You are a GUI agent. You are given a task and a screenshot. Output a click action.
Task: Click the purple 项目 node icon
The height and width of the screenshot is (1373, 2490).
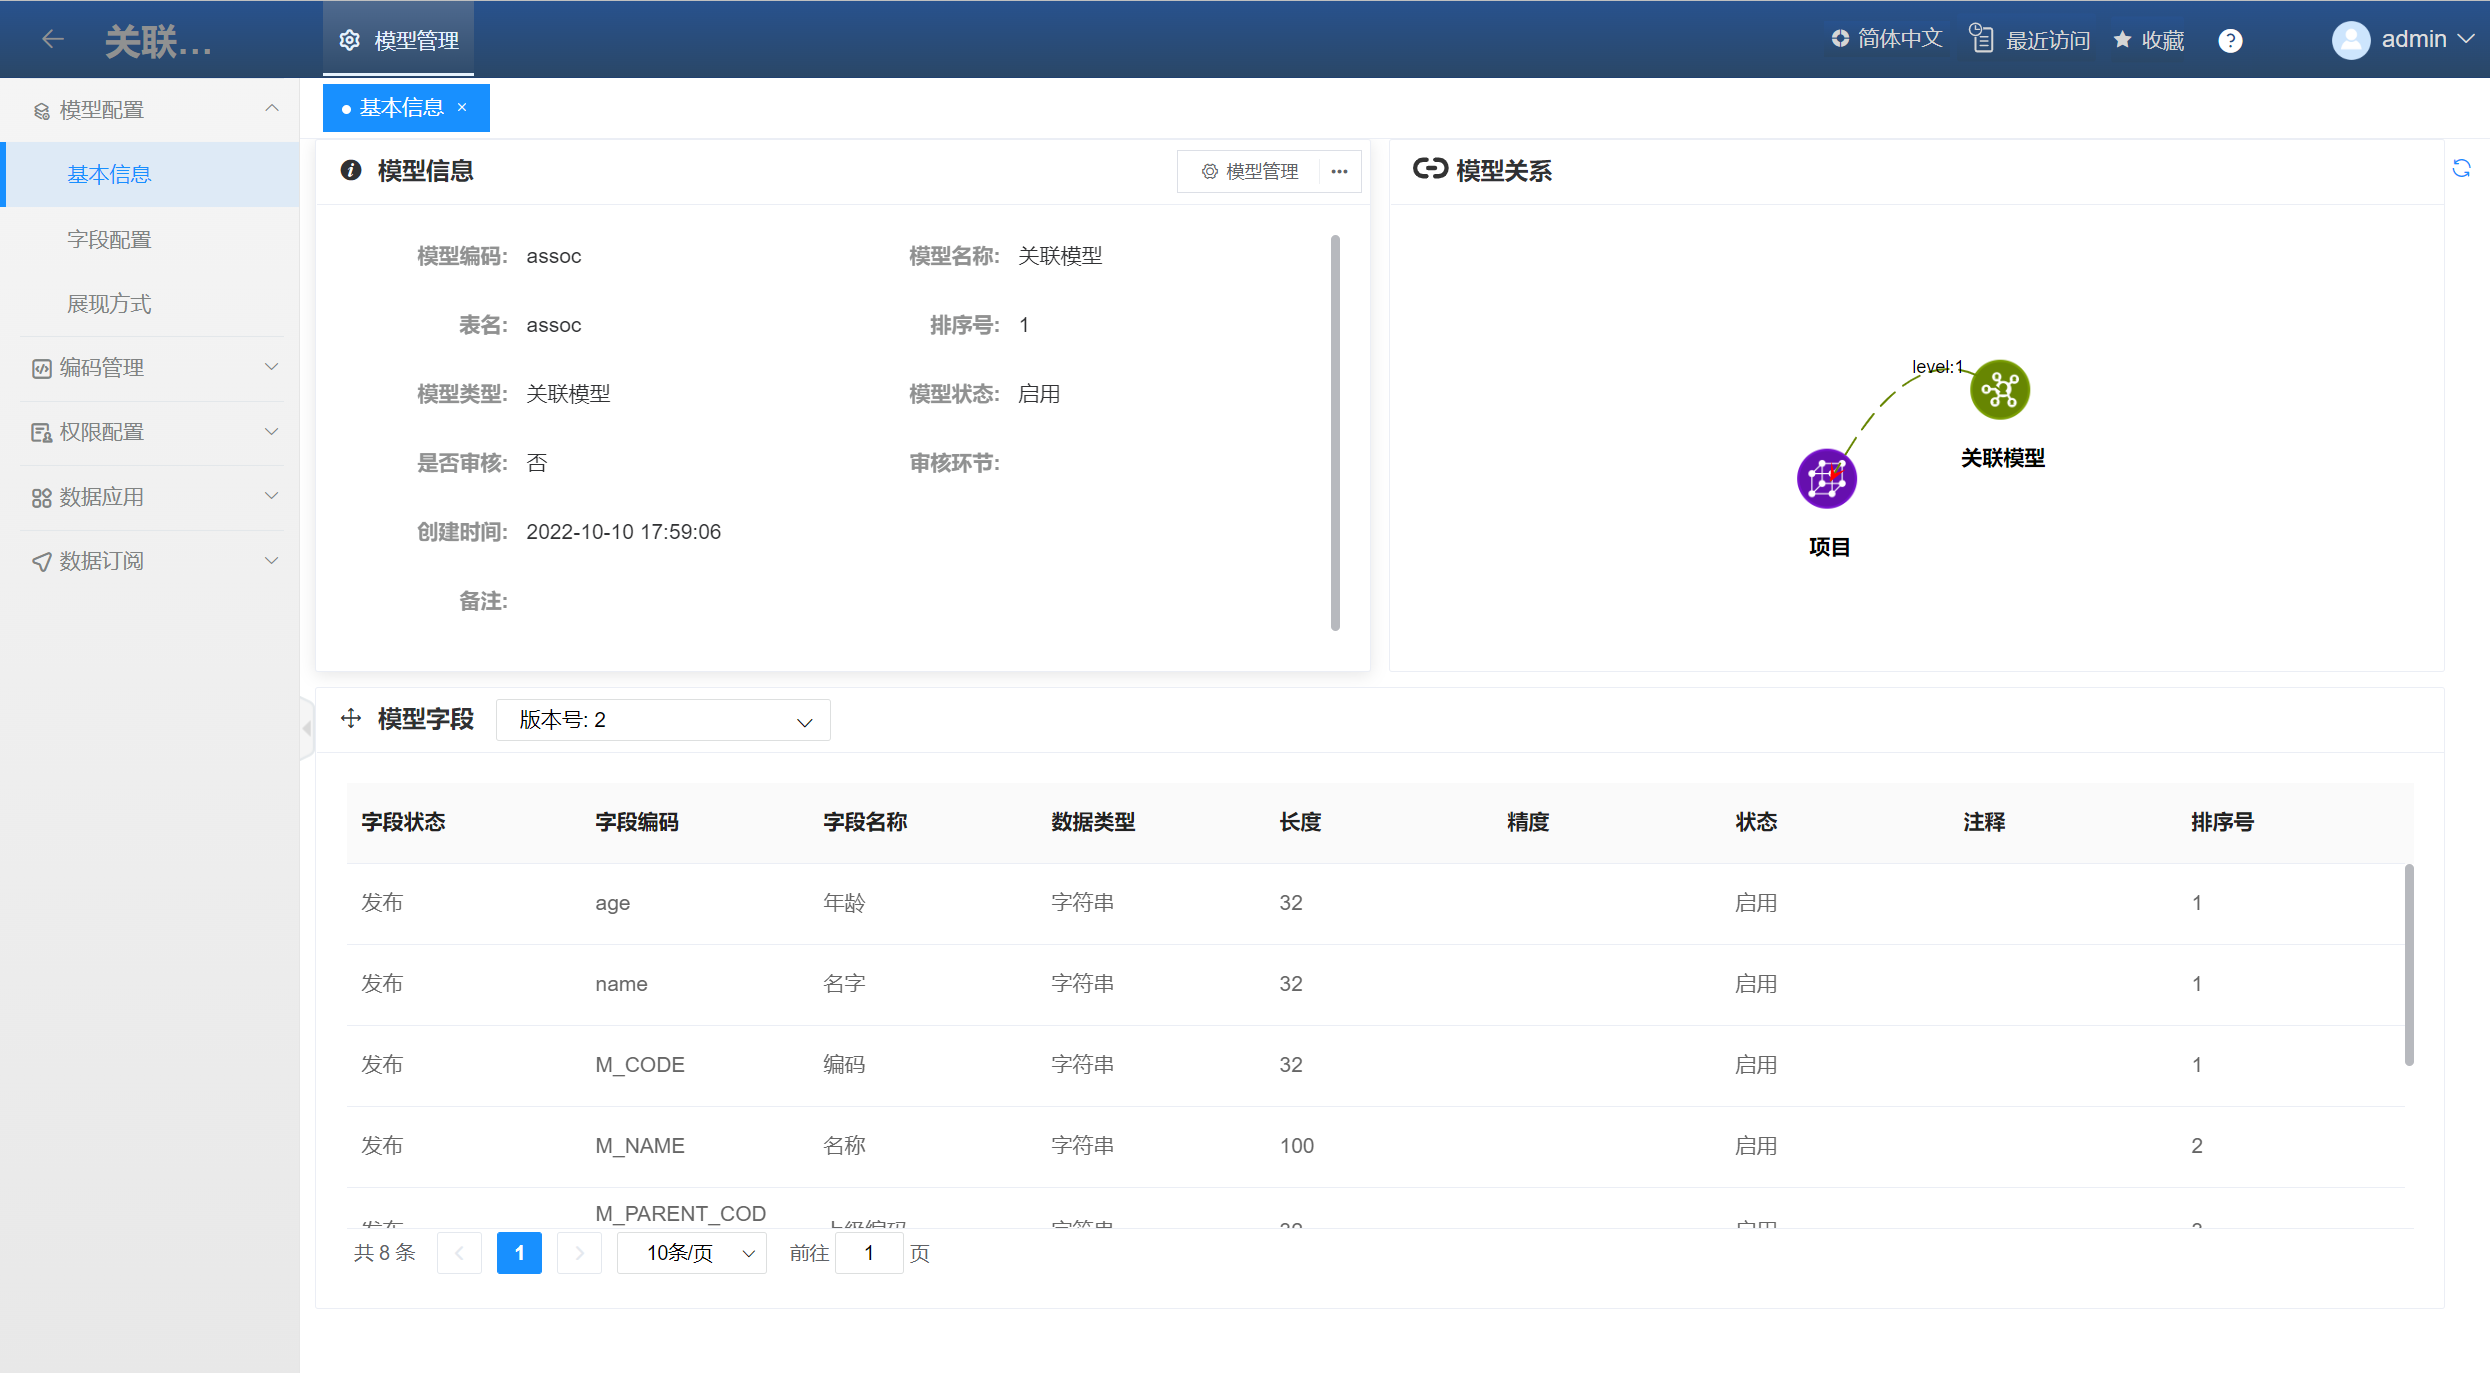click(x=1826, y=479)
